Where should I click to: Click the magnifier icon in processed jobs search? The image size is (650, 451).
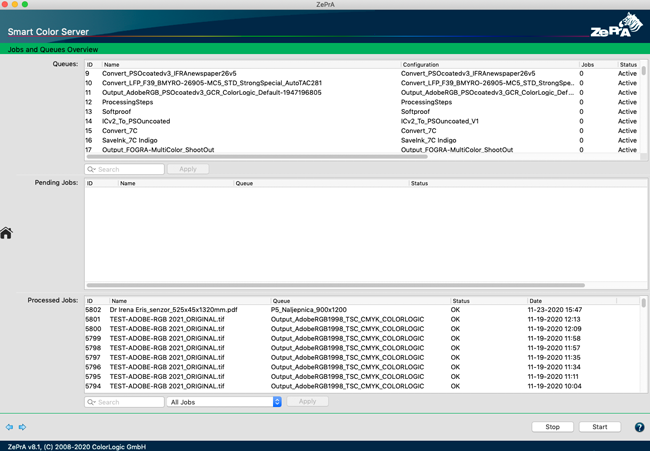click(91, 402)
